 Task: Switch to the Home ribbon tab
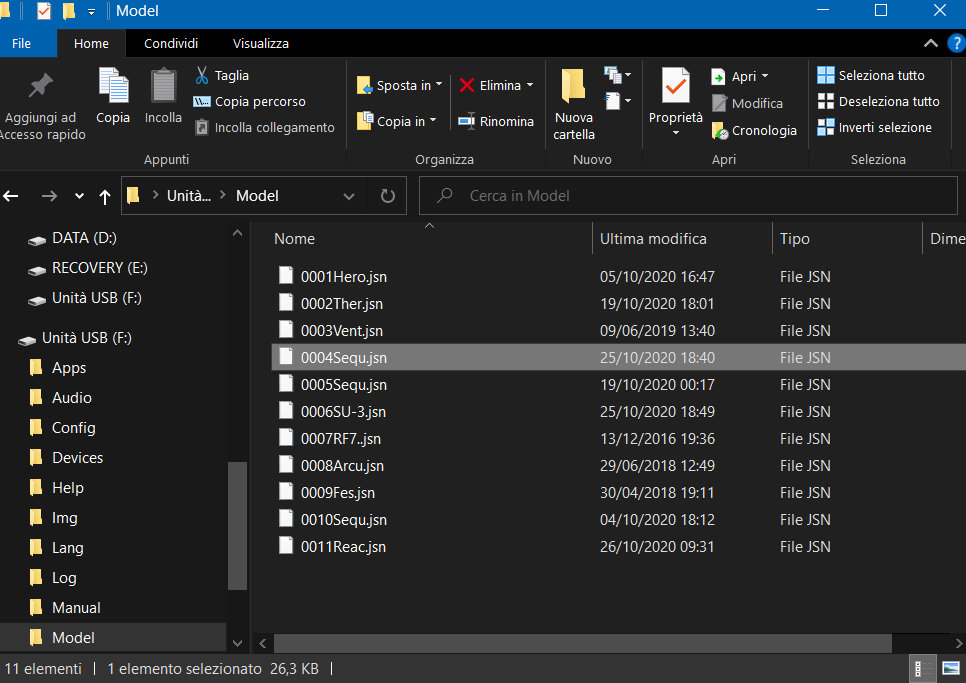91,43
